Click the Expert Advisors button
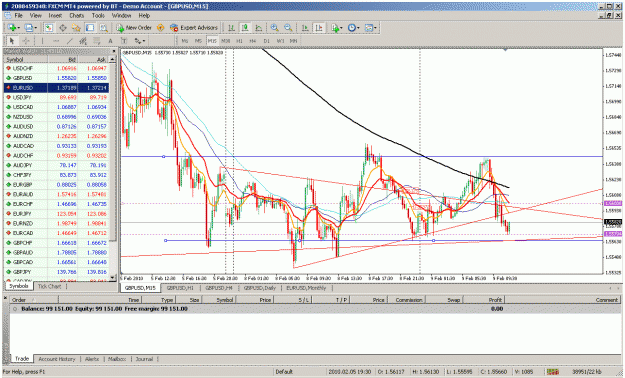625x378 pixels. click(194, 28)
